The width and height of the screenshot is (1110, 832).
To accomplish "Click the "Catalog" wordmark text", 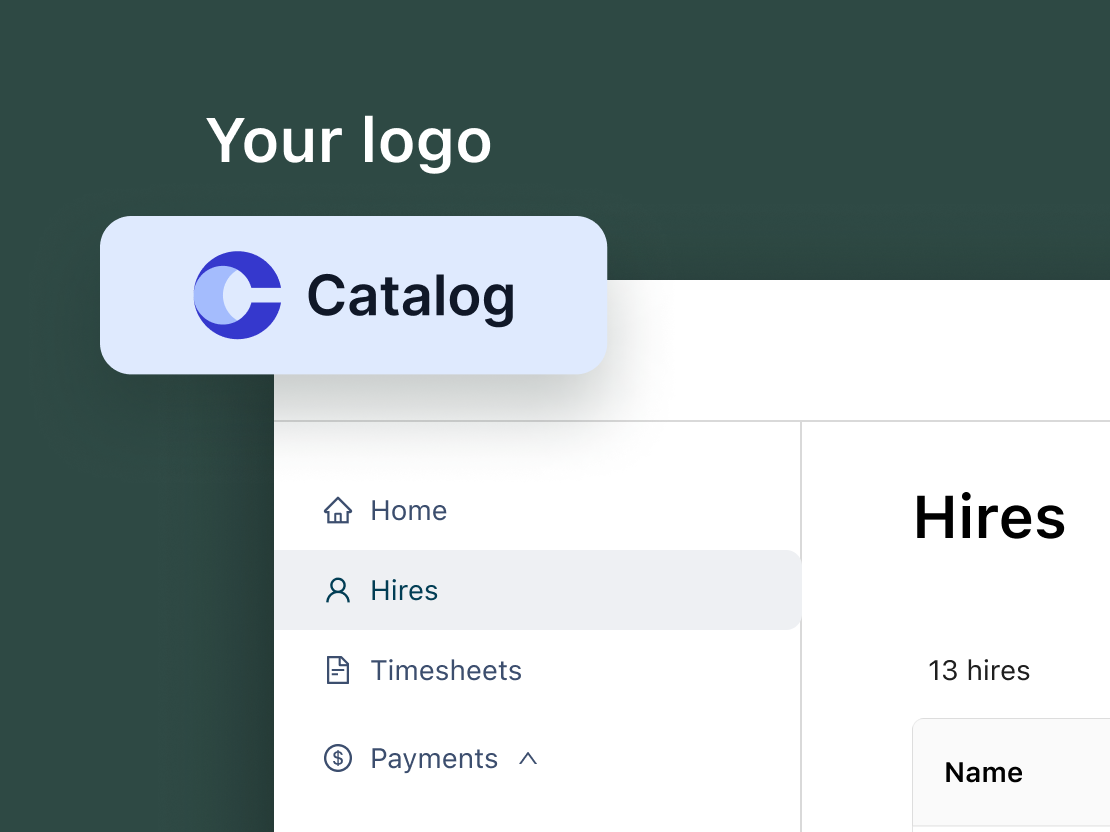I will point(410,296).
